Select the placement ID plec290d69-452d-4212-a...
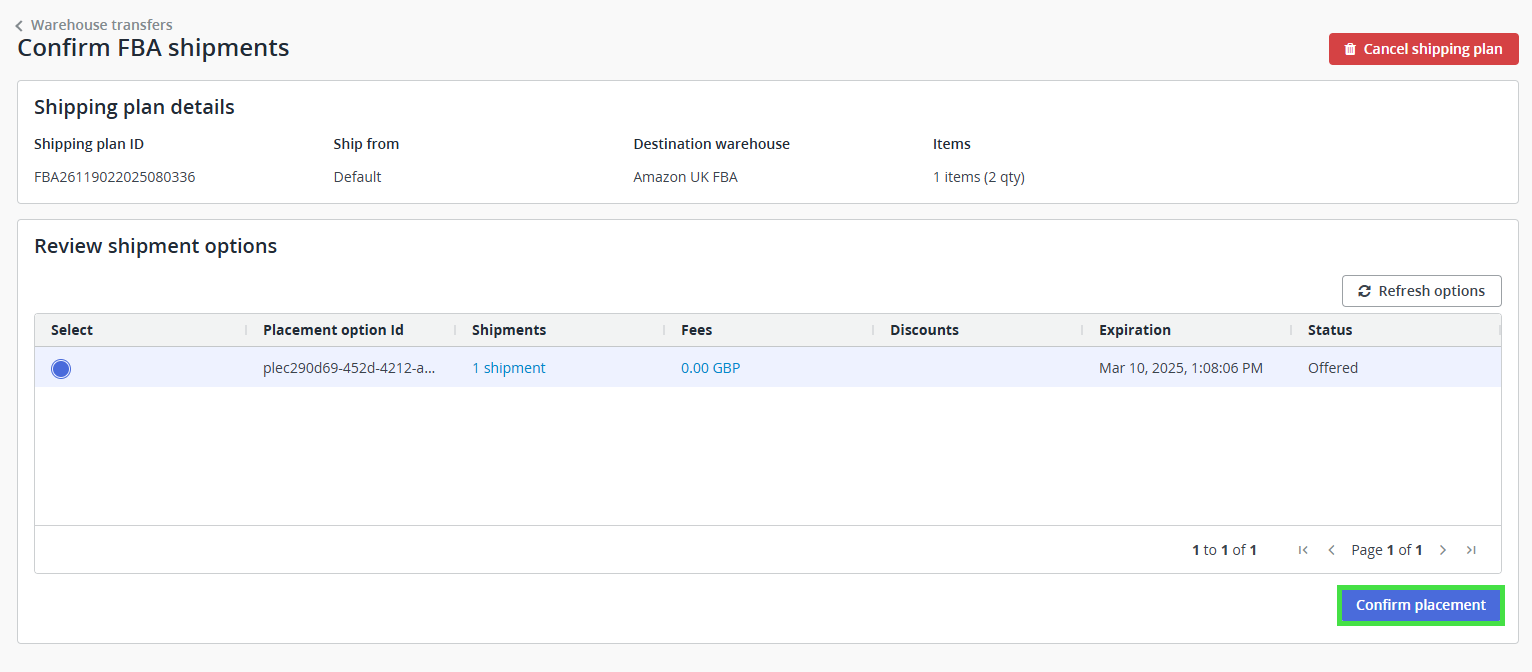Viewport: 1532px width, 672px height. (x=349, y=368)
